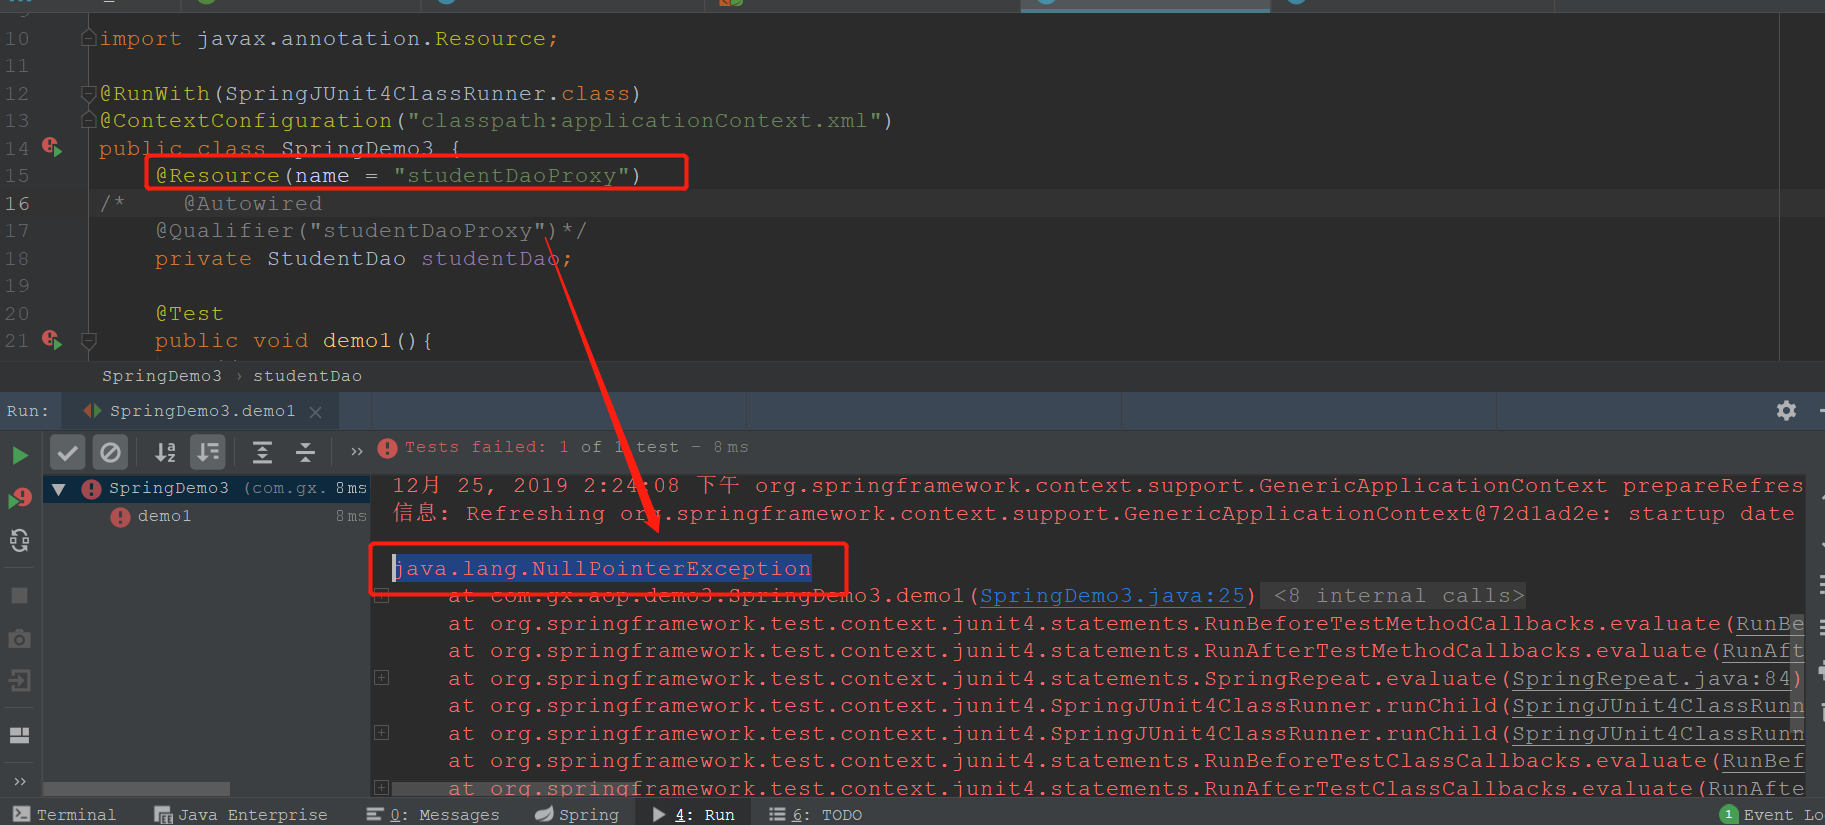The width and height of the screenshot is (1825, 825).
Task: Collapse the SpringDemo3 test tree node
Action: point(58,489)
